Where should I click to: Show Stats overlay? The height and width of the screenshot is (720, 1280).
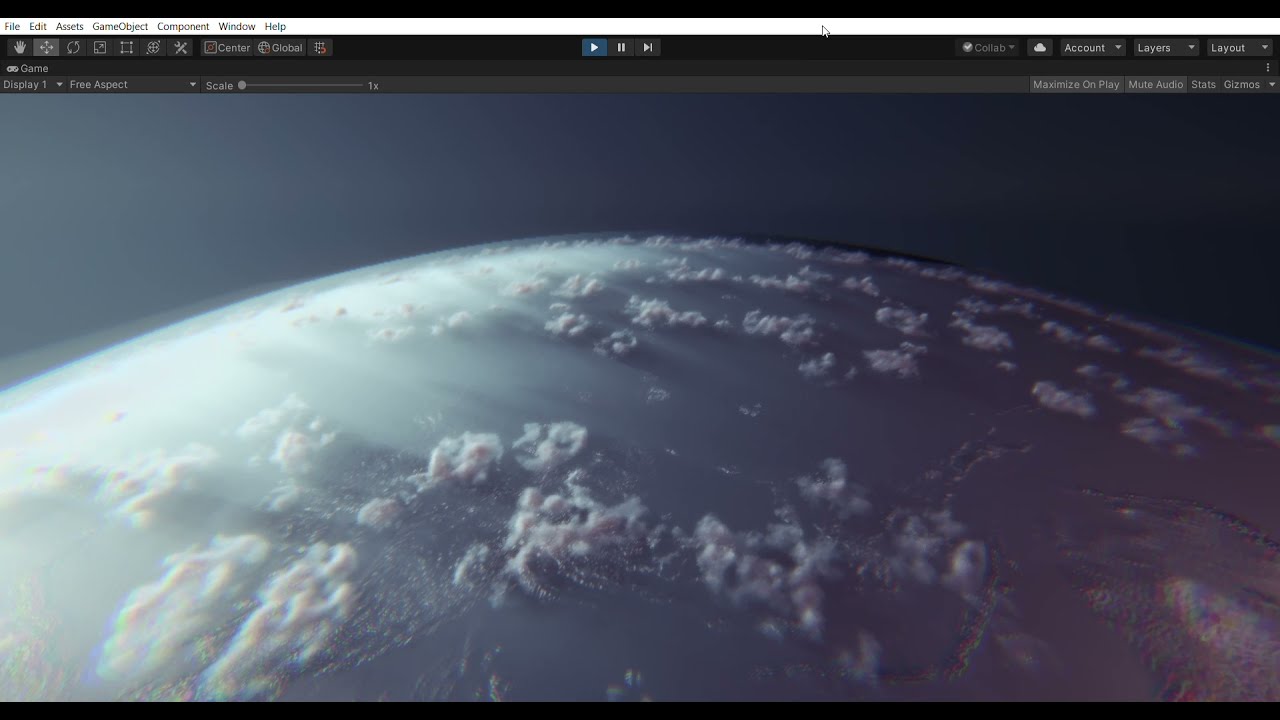1204,85
